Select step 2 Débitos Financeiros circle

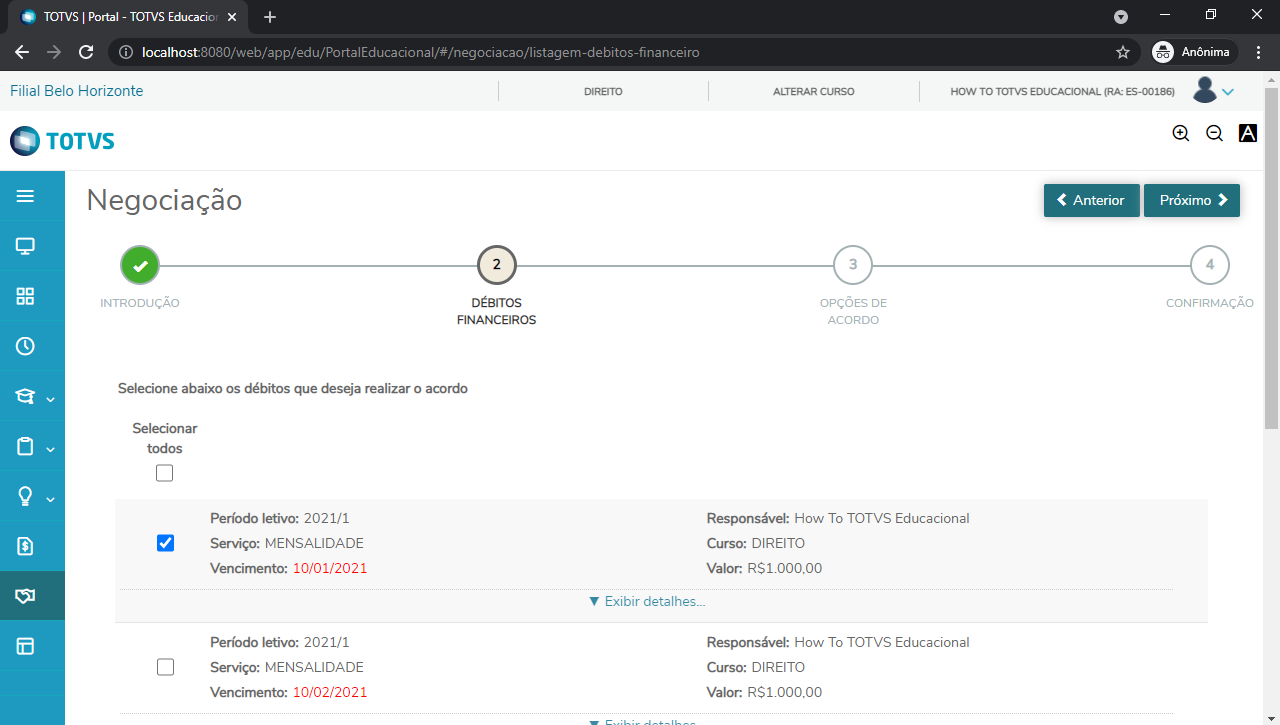pos(497,265)
